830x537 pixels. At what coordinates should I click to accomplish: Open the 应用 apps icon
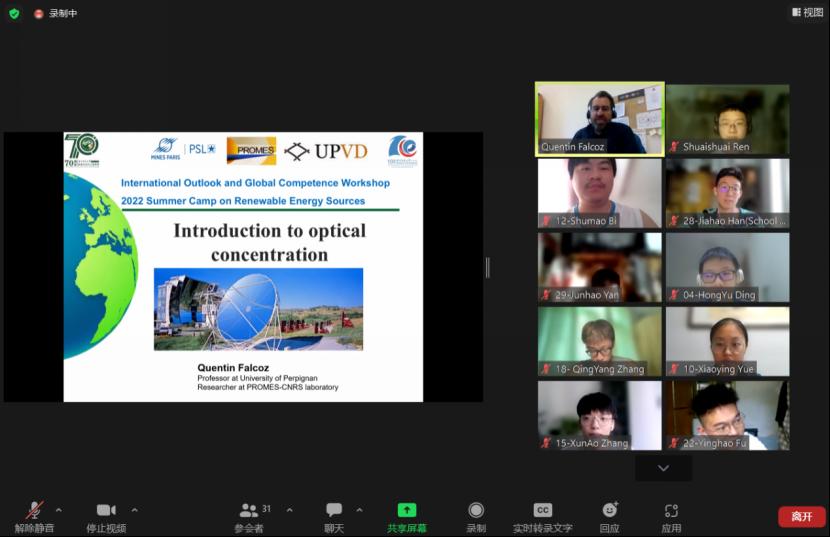pyautogui.click(x=671, y=511)
